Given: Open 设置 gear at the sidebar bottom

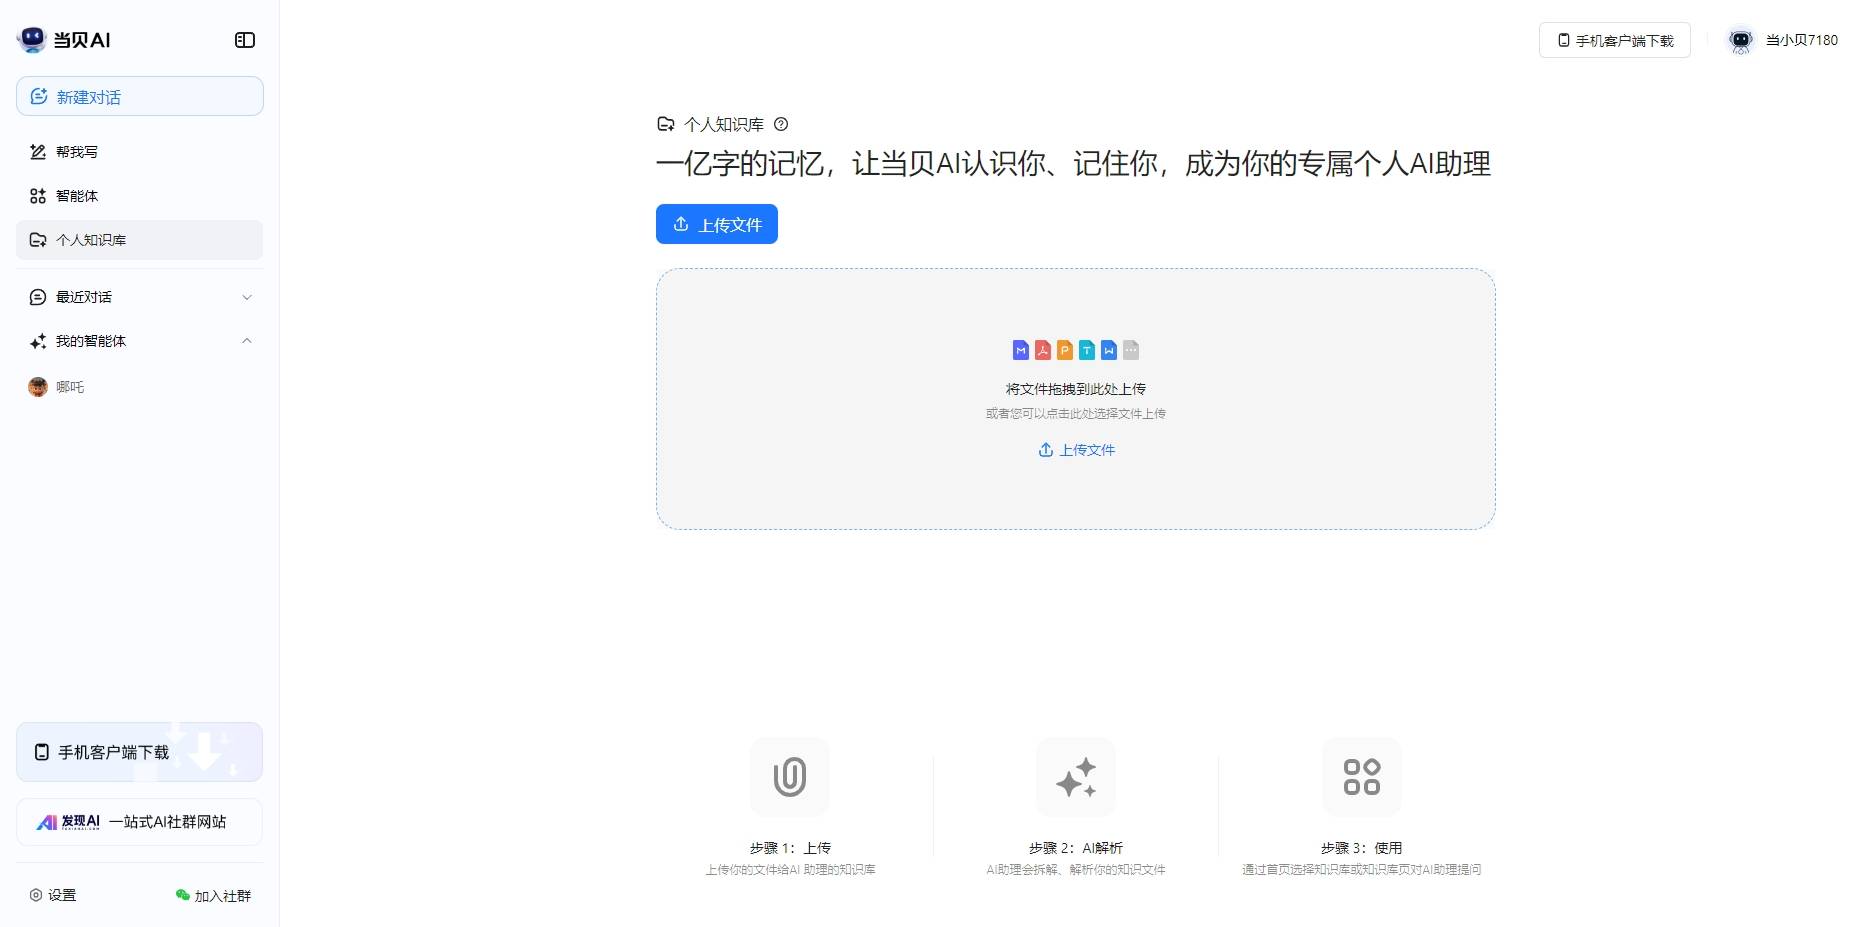Looking at the screenshot, I should (36, 895).
